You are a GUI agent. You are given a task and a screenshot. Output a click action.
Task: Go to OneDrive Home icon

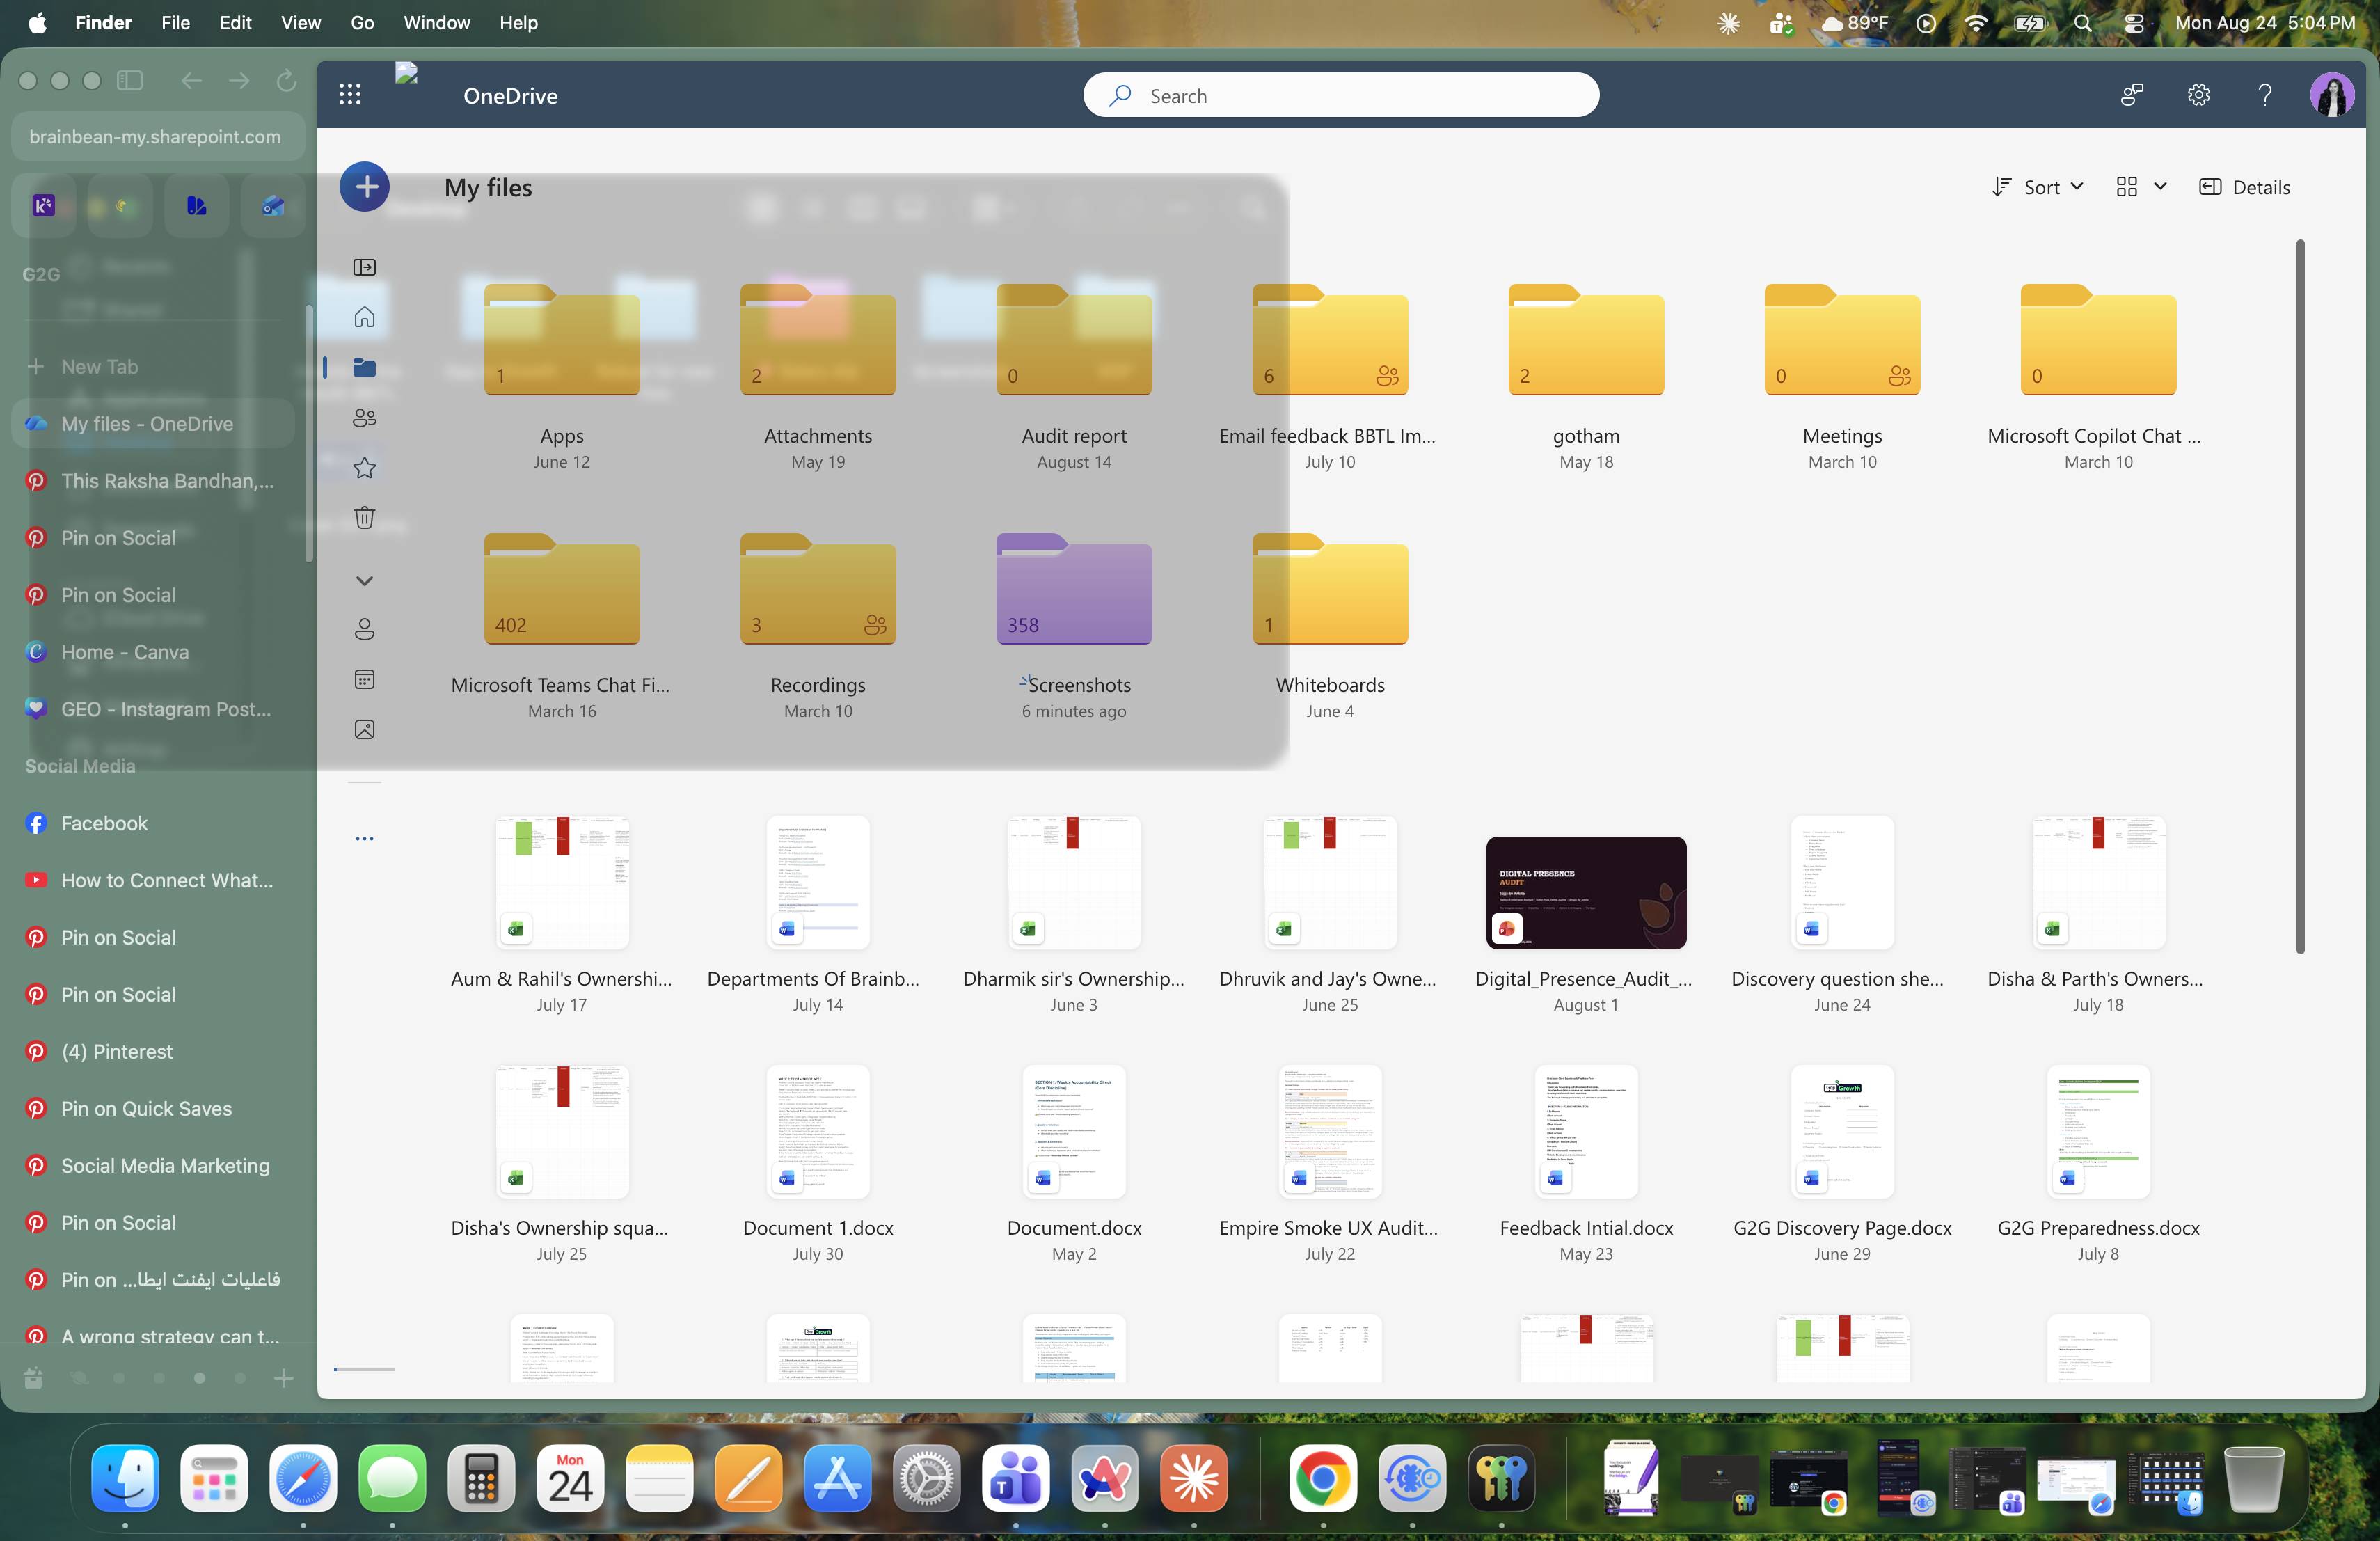pyautogui.click(x=365, y=317)
